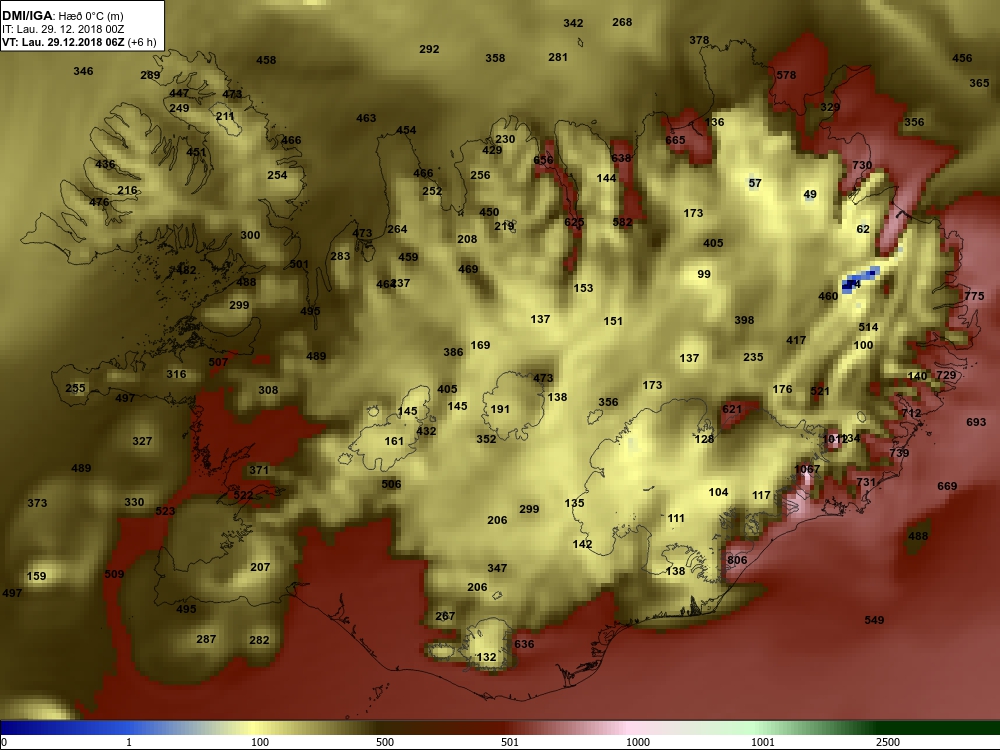Click the map value 506
The image size is (1000, 750).
pos(391,484)
